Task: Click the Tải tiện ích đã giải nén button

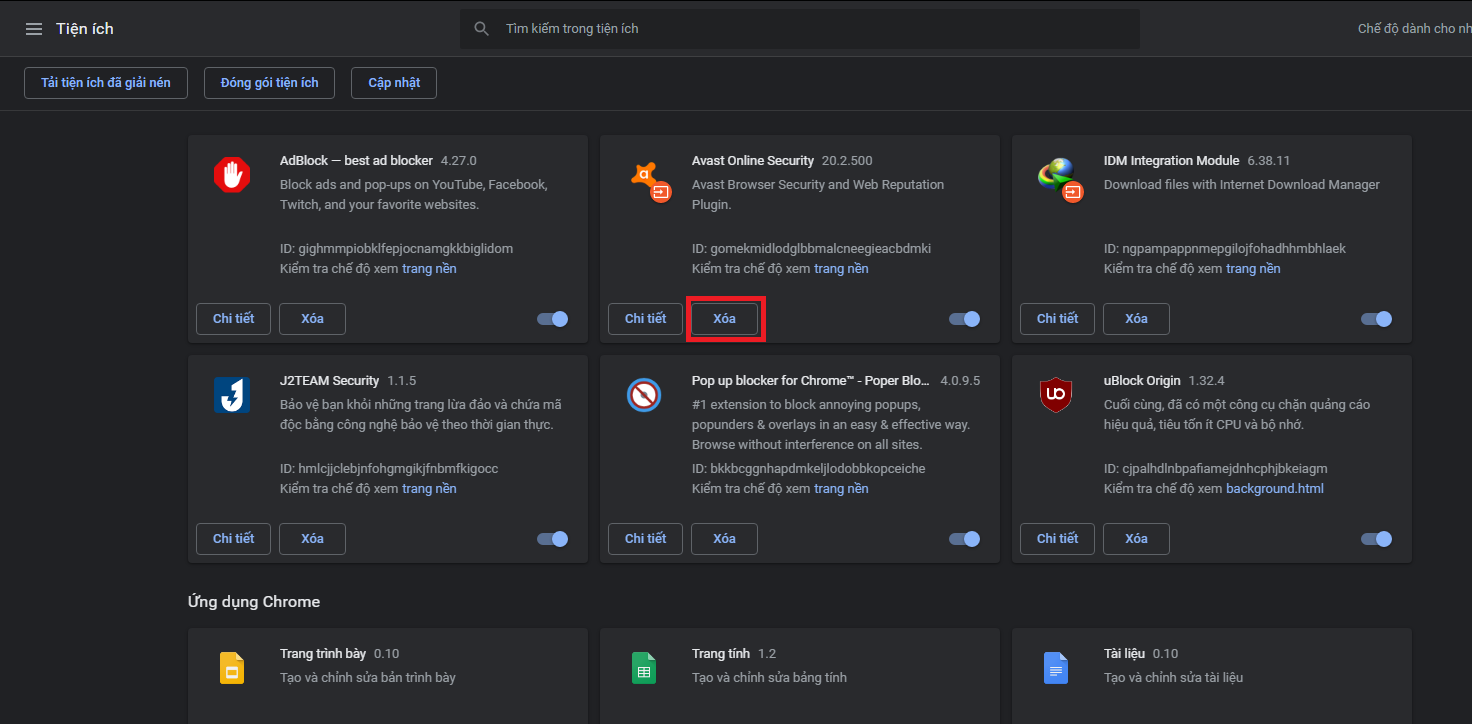Action: tap(105, 82)
